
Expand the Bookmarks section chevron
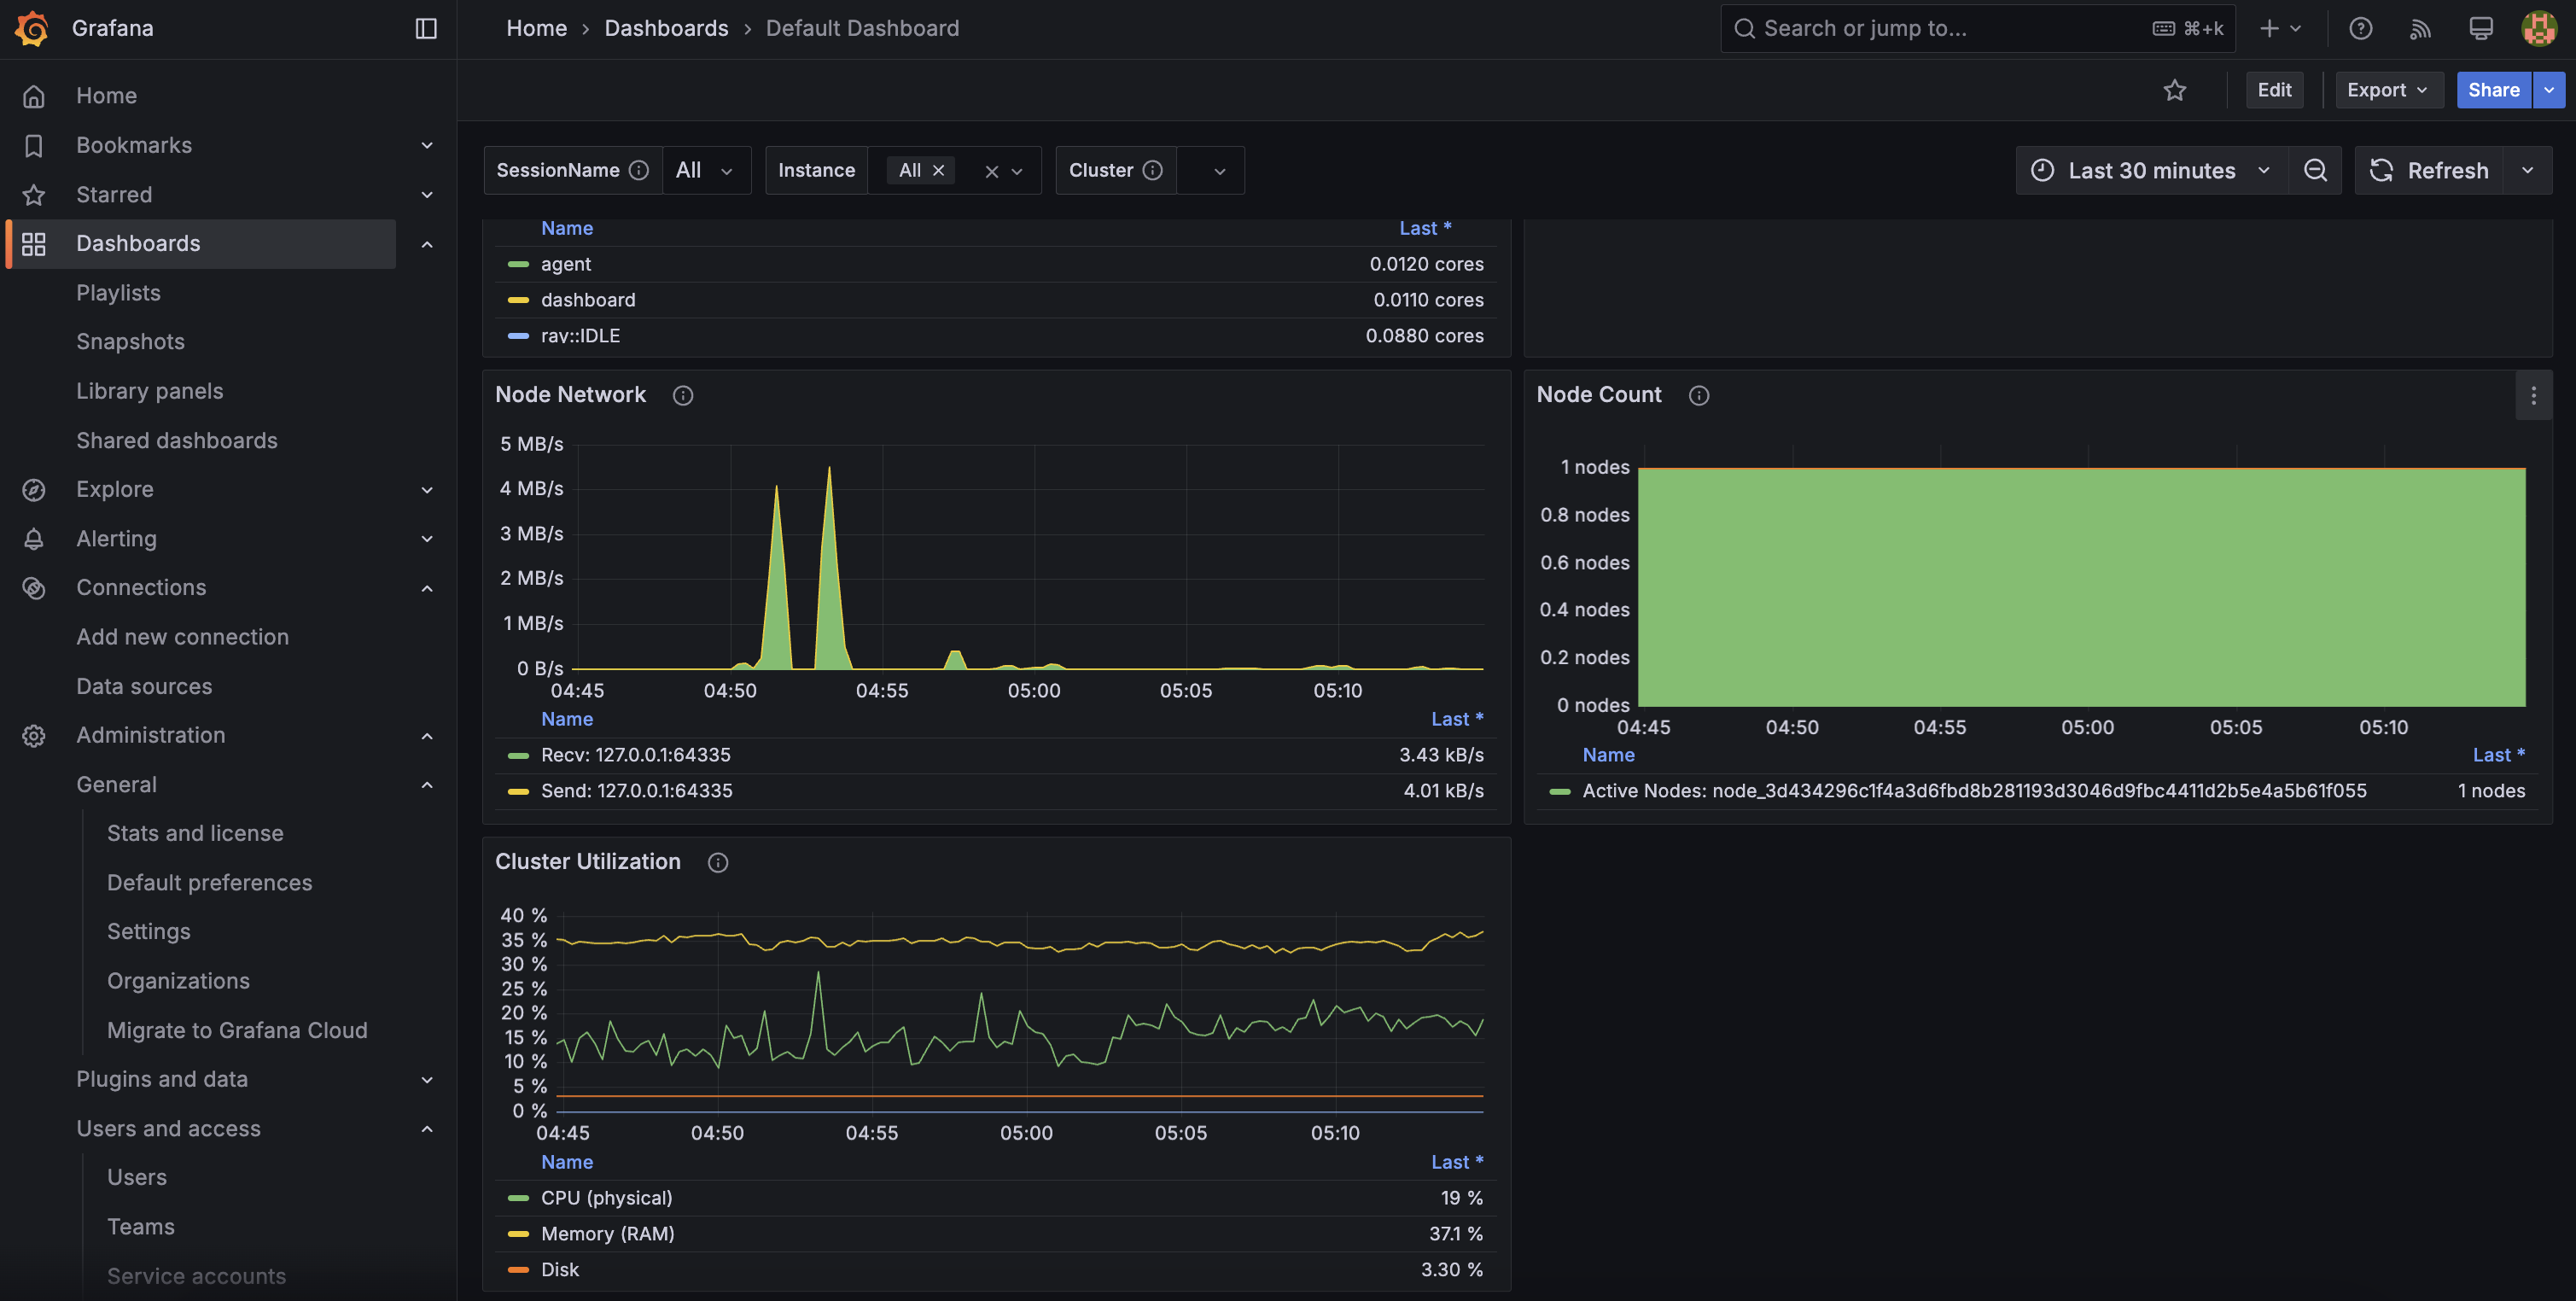427,145
